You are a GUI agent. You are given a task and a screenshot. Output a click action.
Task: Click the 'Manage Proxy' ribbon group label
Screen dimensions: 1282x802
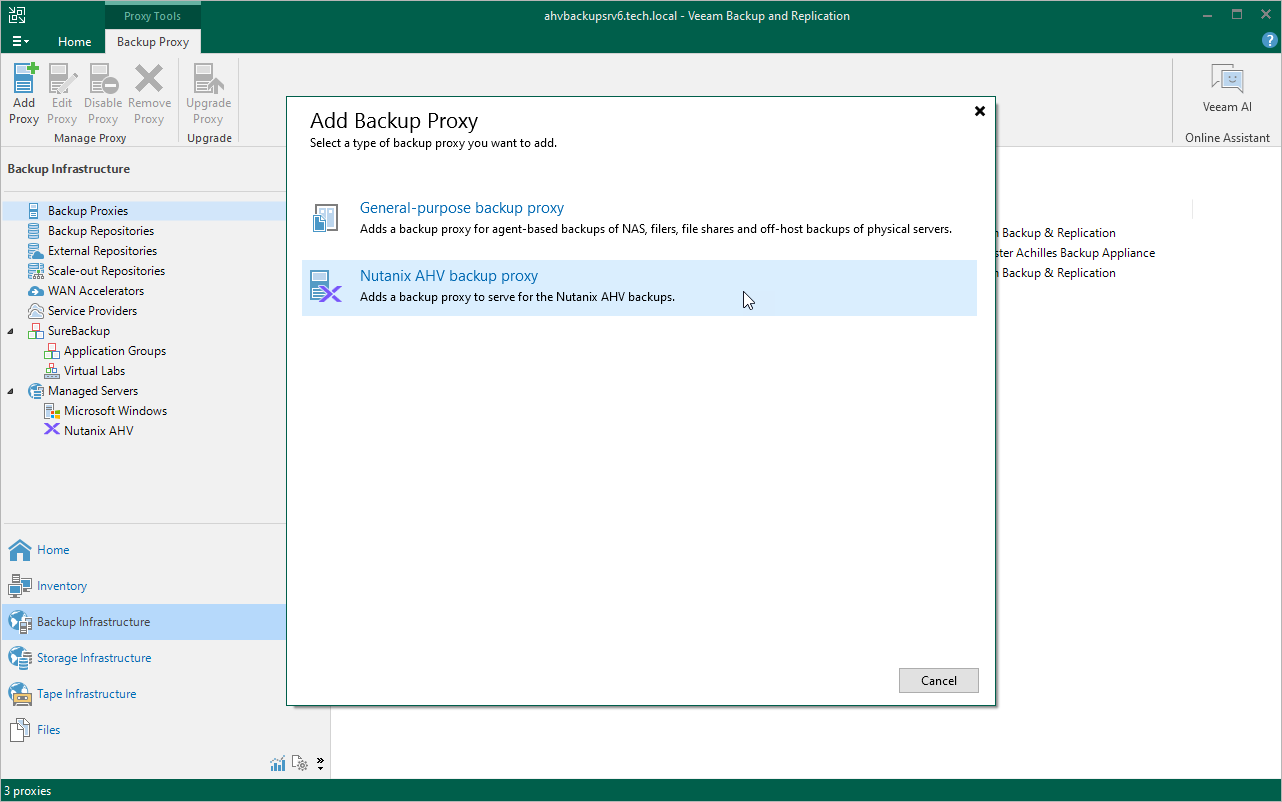point(90,138)
